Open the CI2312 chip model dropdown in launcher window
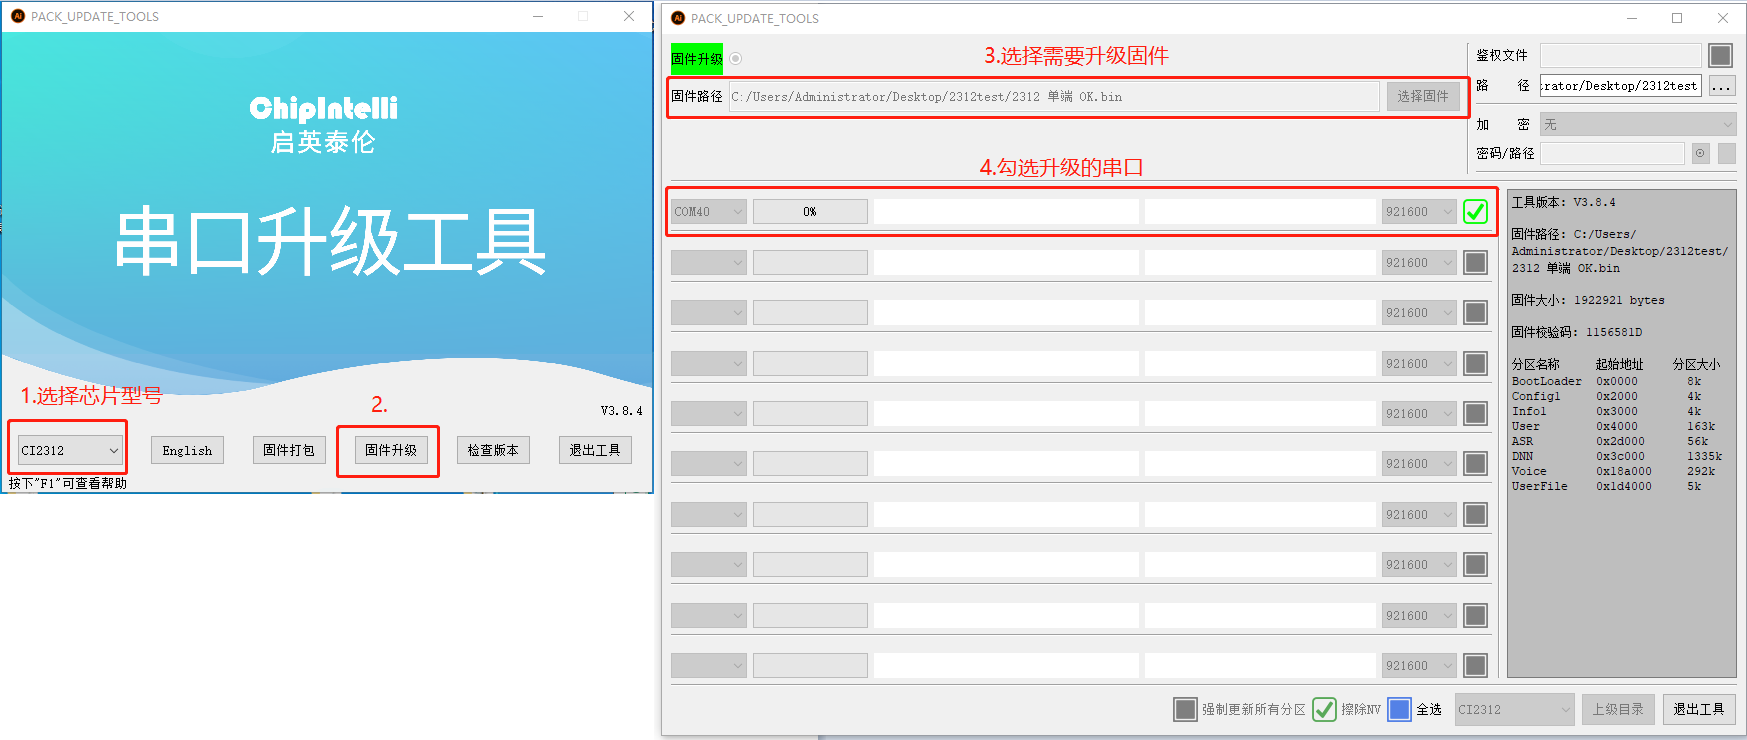 70,450
